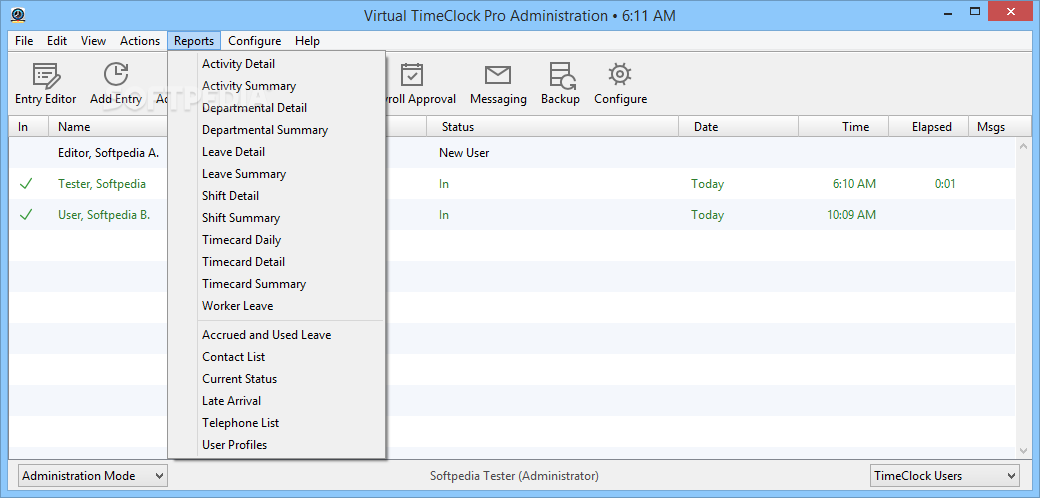Select the User, Softpedia B. row
The height and width of the screenshot is (498, 1040).
(511, 215)
